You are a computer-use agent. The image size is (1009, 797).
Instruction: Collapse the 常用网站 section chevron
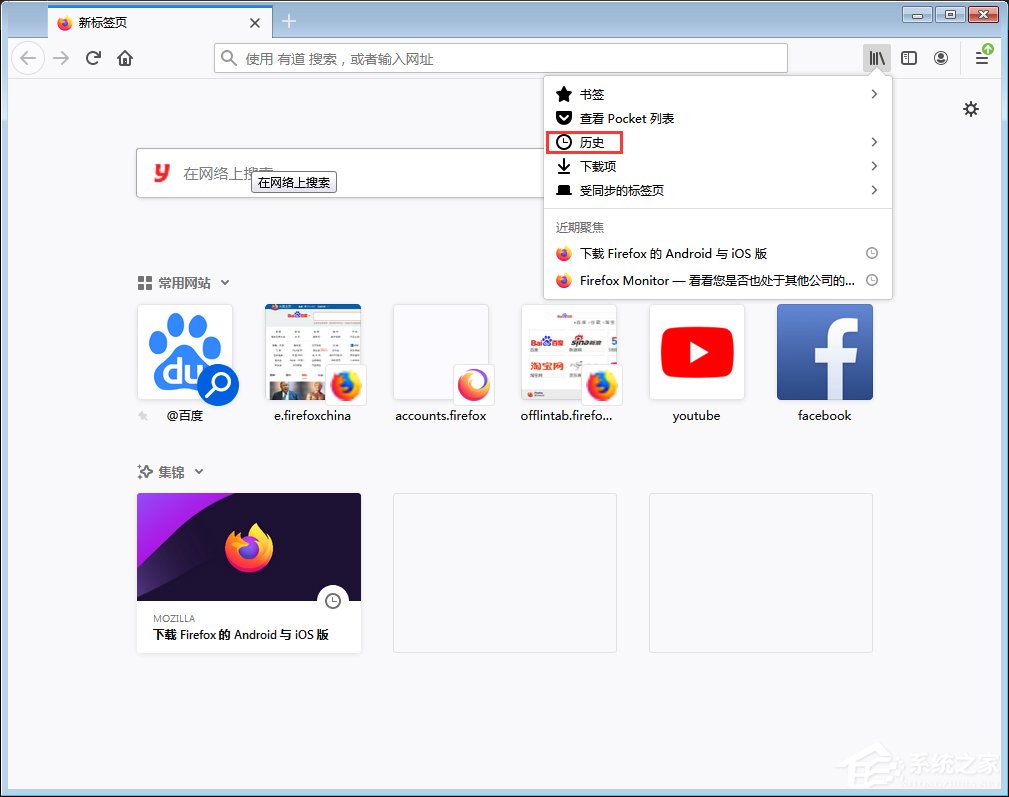tap(225, 282)
